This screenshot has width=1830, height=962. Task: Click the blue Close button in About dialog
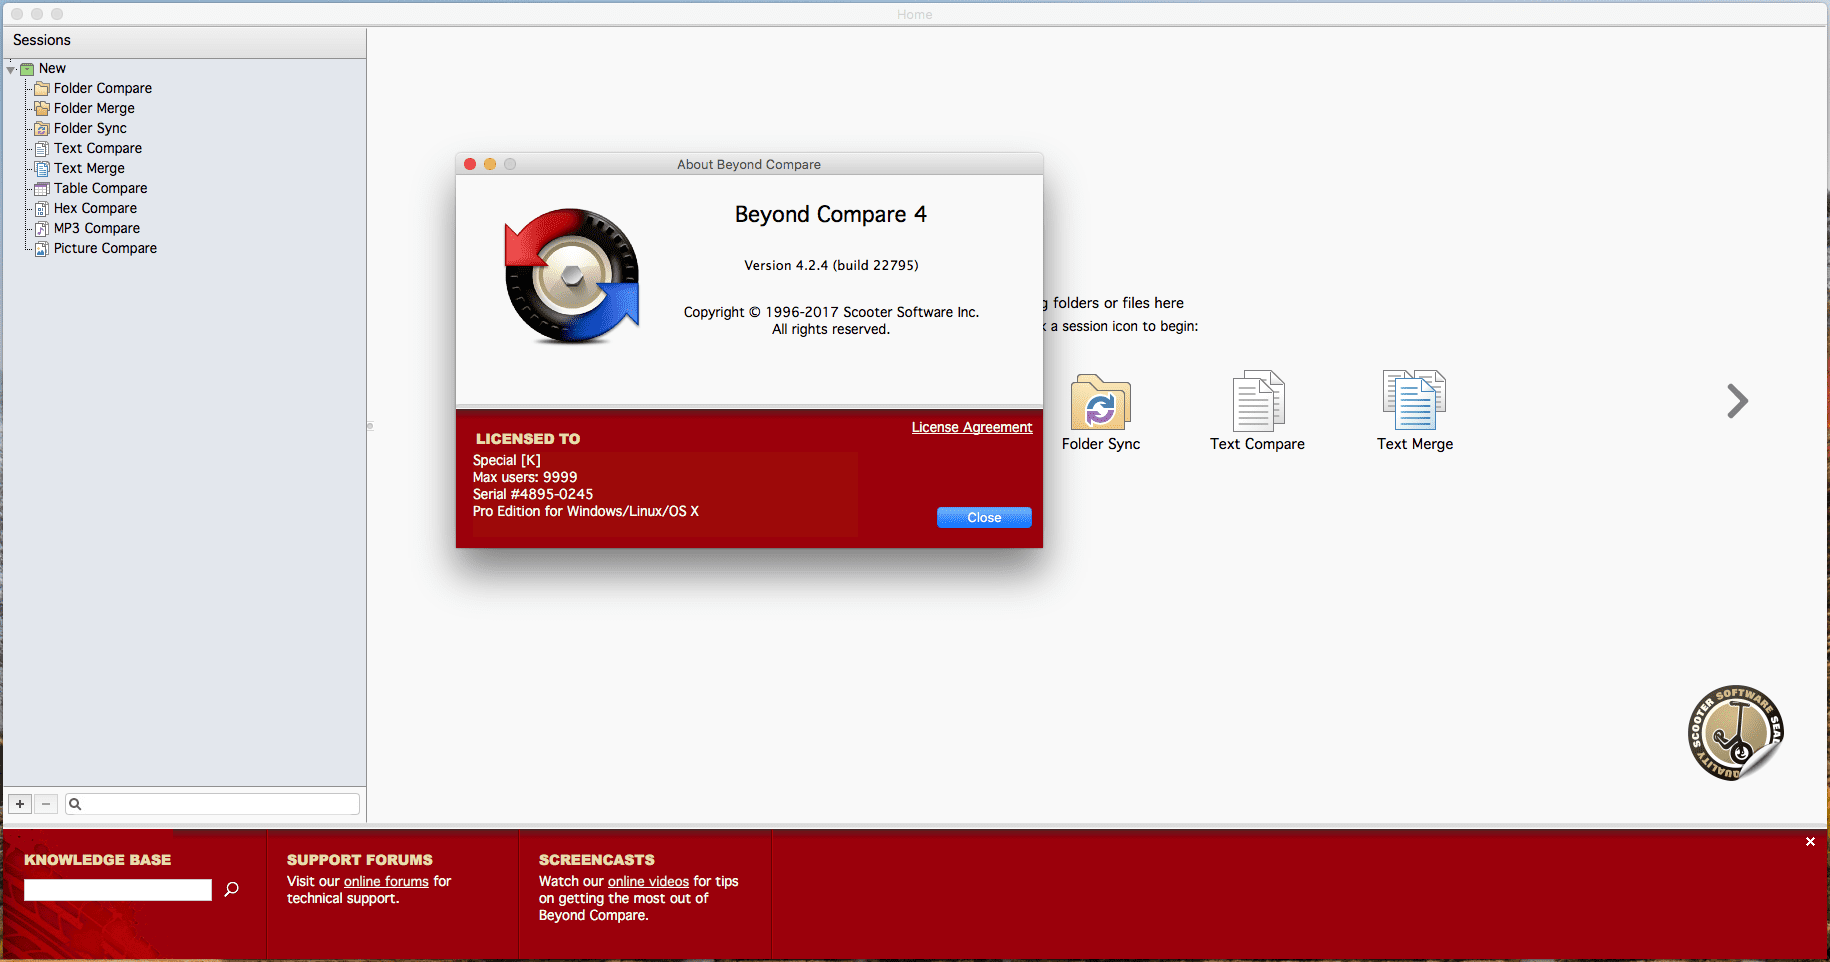(x=984, y=518)
